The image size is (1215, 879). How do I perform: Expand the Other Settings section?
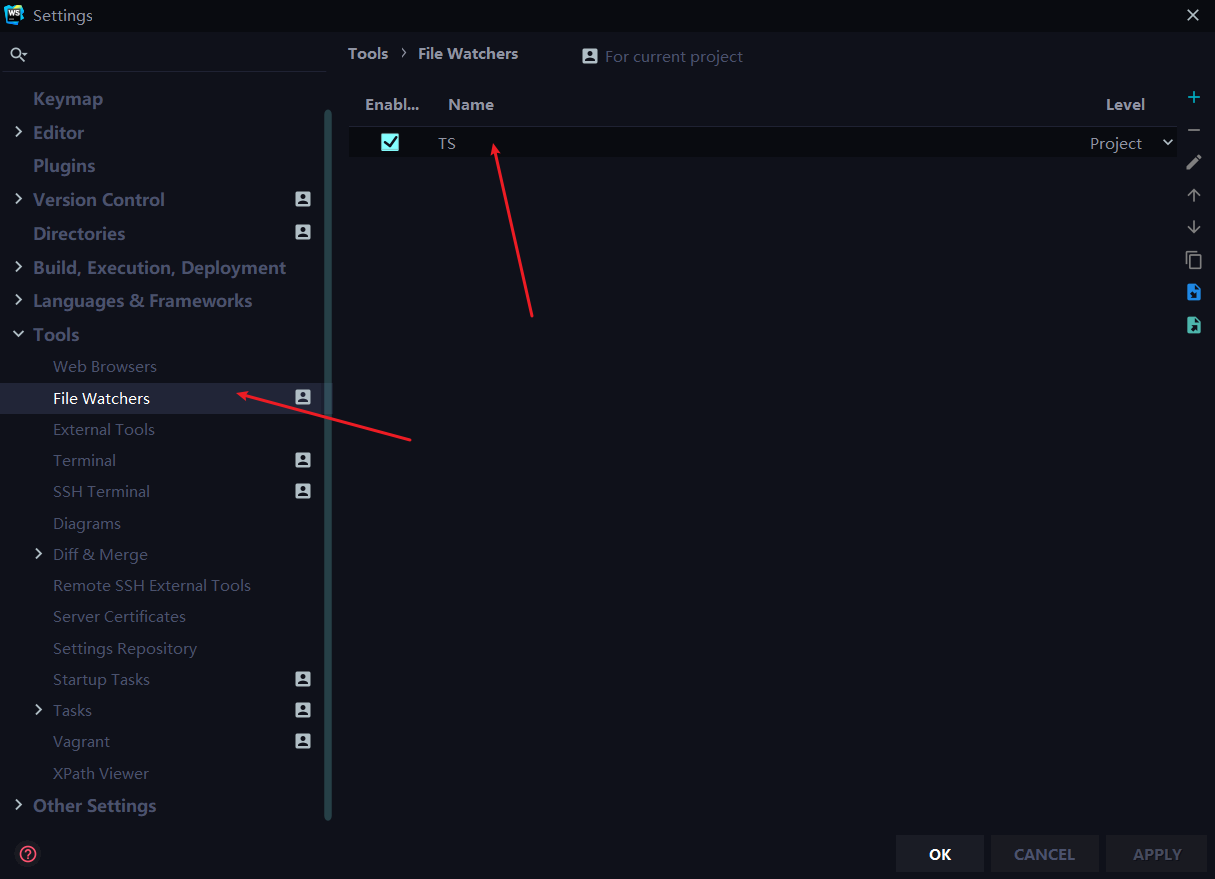pyautogui.click(x=18, y=805)
